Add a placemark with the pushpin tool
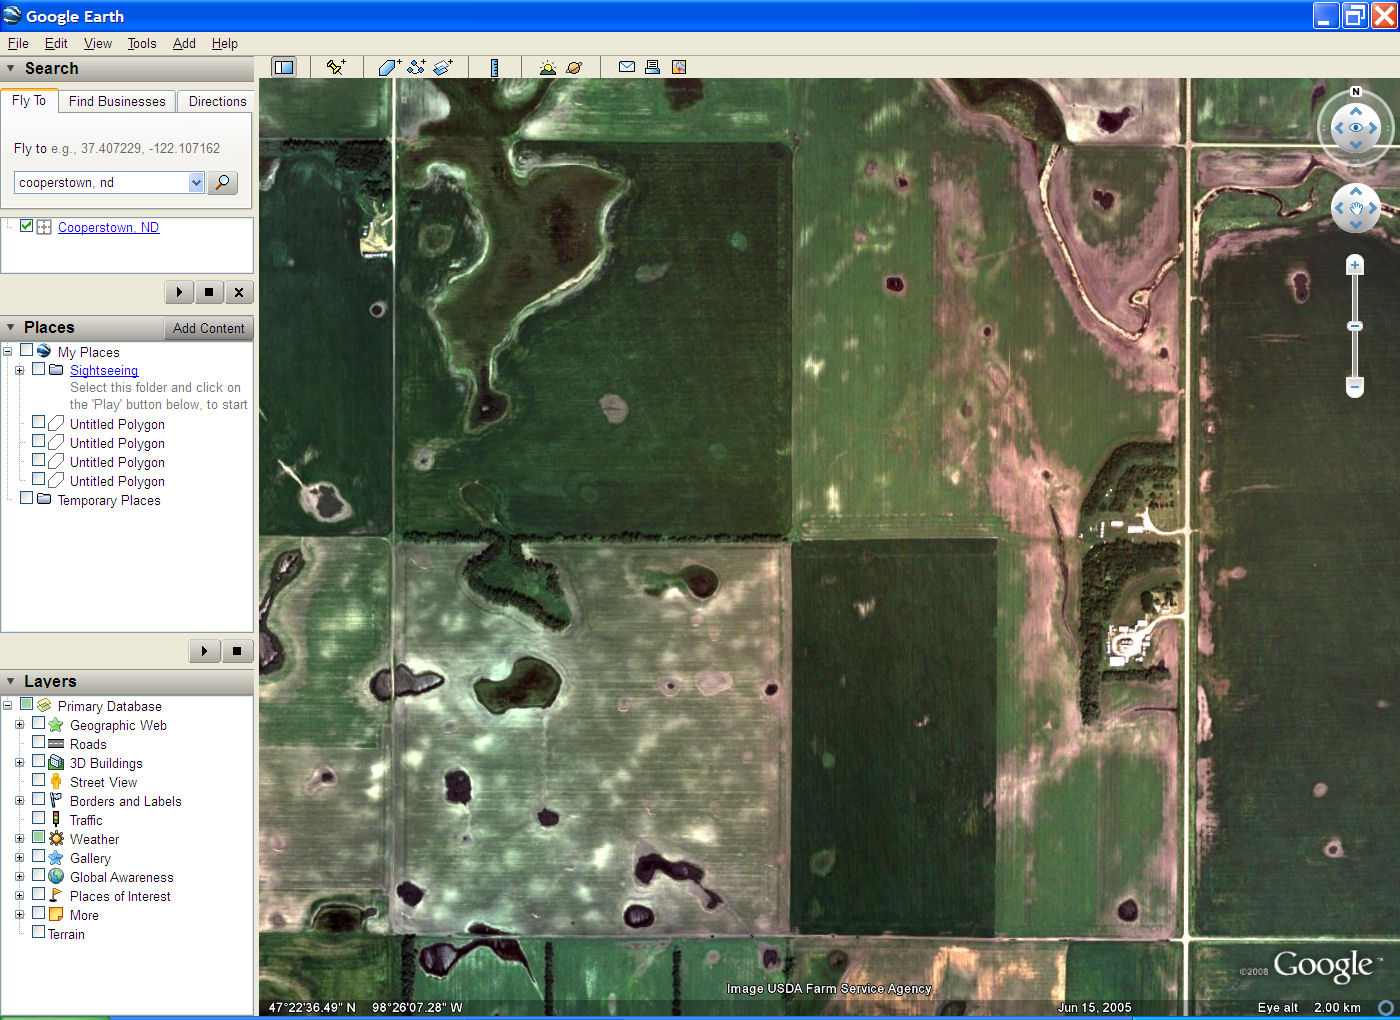This screenshot has height=1020, width=1400. pyautogui.click(x=336, y=67)
